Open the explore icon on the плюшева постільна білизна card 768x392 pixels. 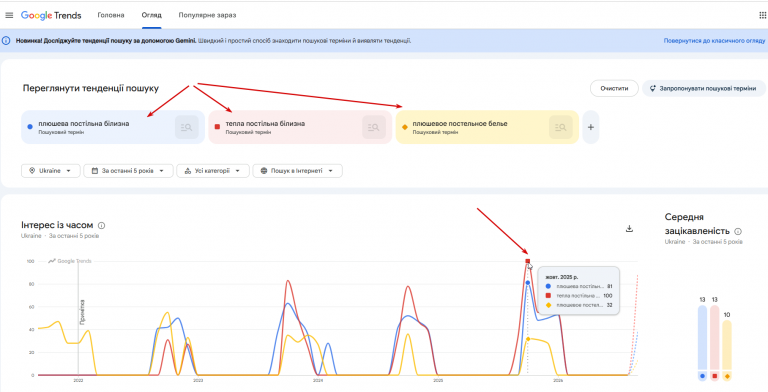pyautogui.click(x=187, y=127)
